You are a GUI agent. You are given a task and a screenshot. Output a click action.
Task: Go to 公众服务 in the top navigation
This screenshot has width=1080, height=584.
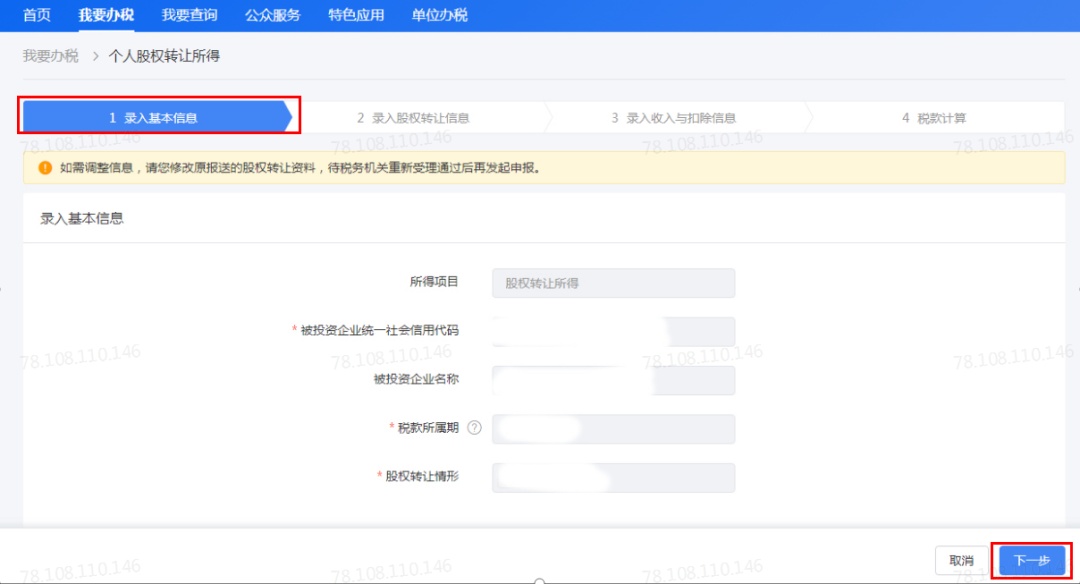[273, 15]
